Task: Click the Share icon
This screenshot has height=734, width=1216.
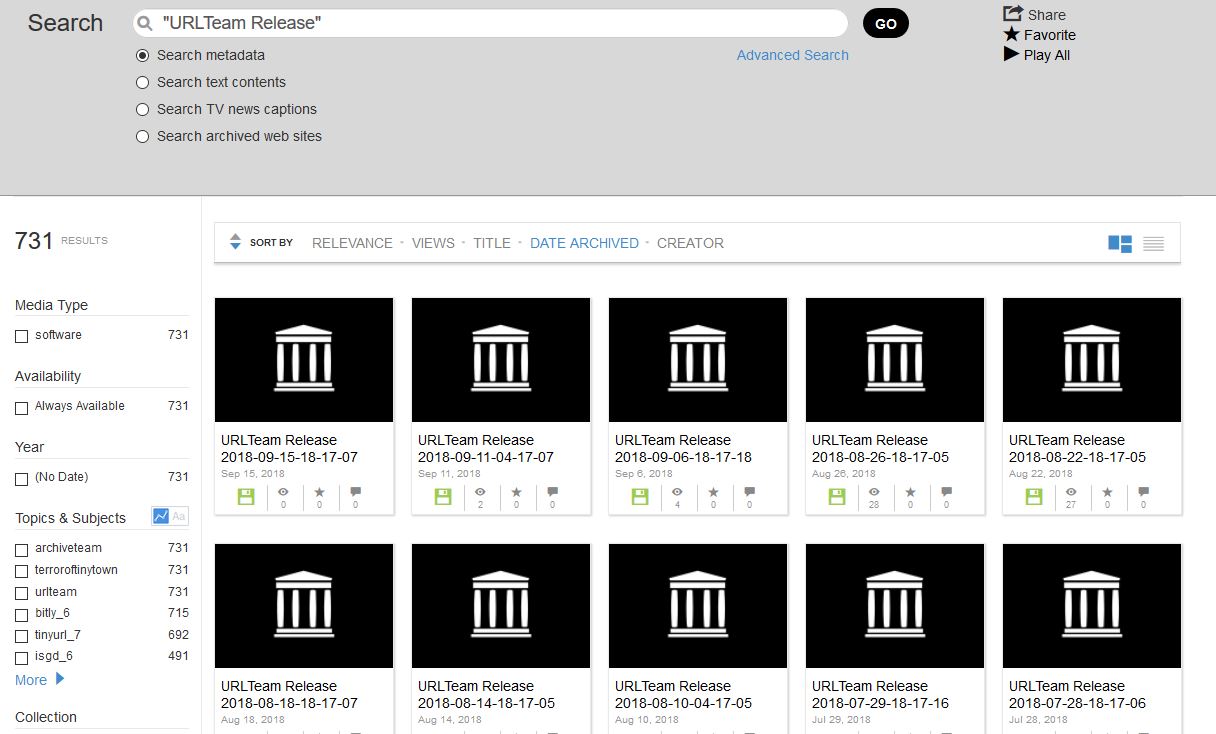Action: (x=1012, y=14)
